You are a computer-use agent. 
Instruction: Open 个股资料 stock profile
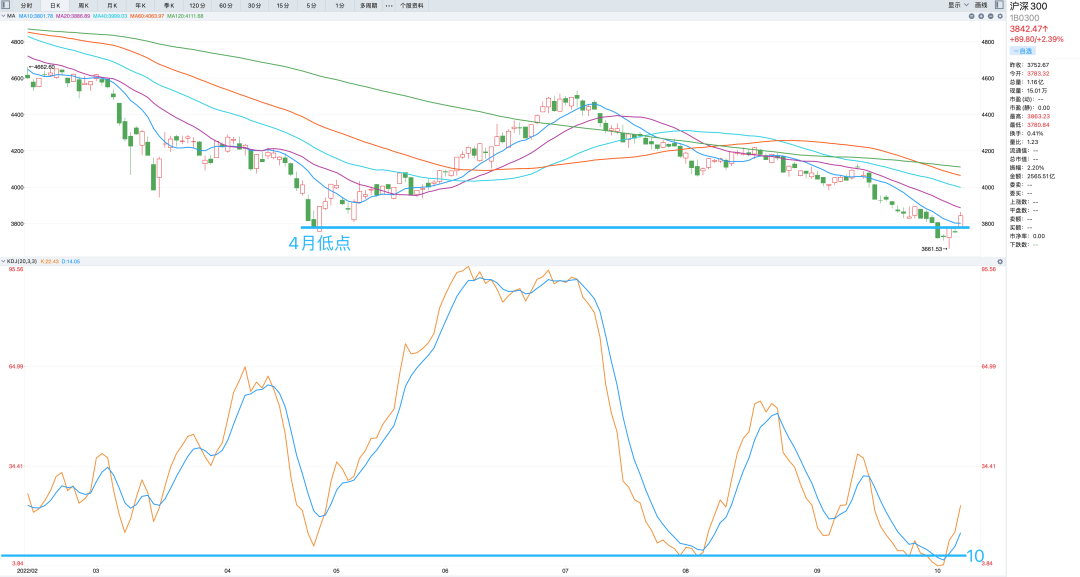(412, 5)
